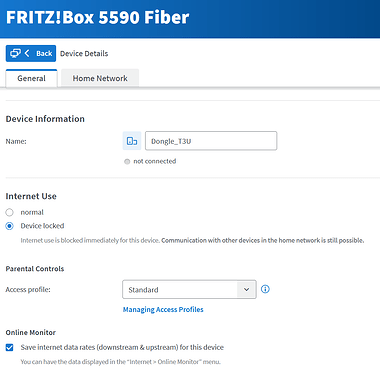The width and height of the screenshot is (380, 374).
Task: Click the 'You can have the data displayed' hint
Action: [121, 362]
